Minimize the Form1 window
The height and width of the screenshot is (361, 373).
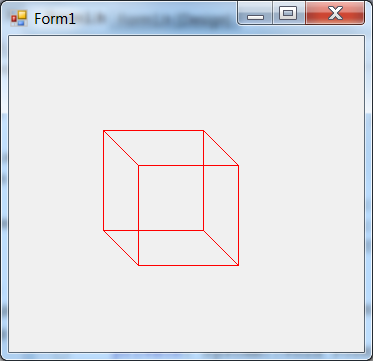click(255, 13)
